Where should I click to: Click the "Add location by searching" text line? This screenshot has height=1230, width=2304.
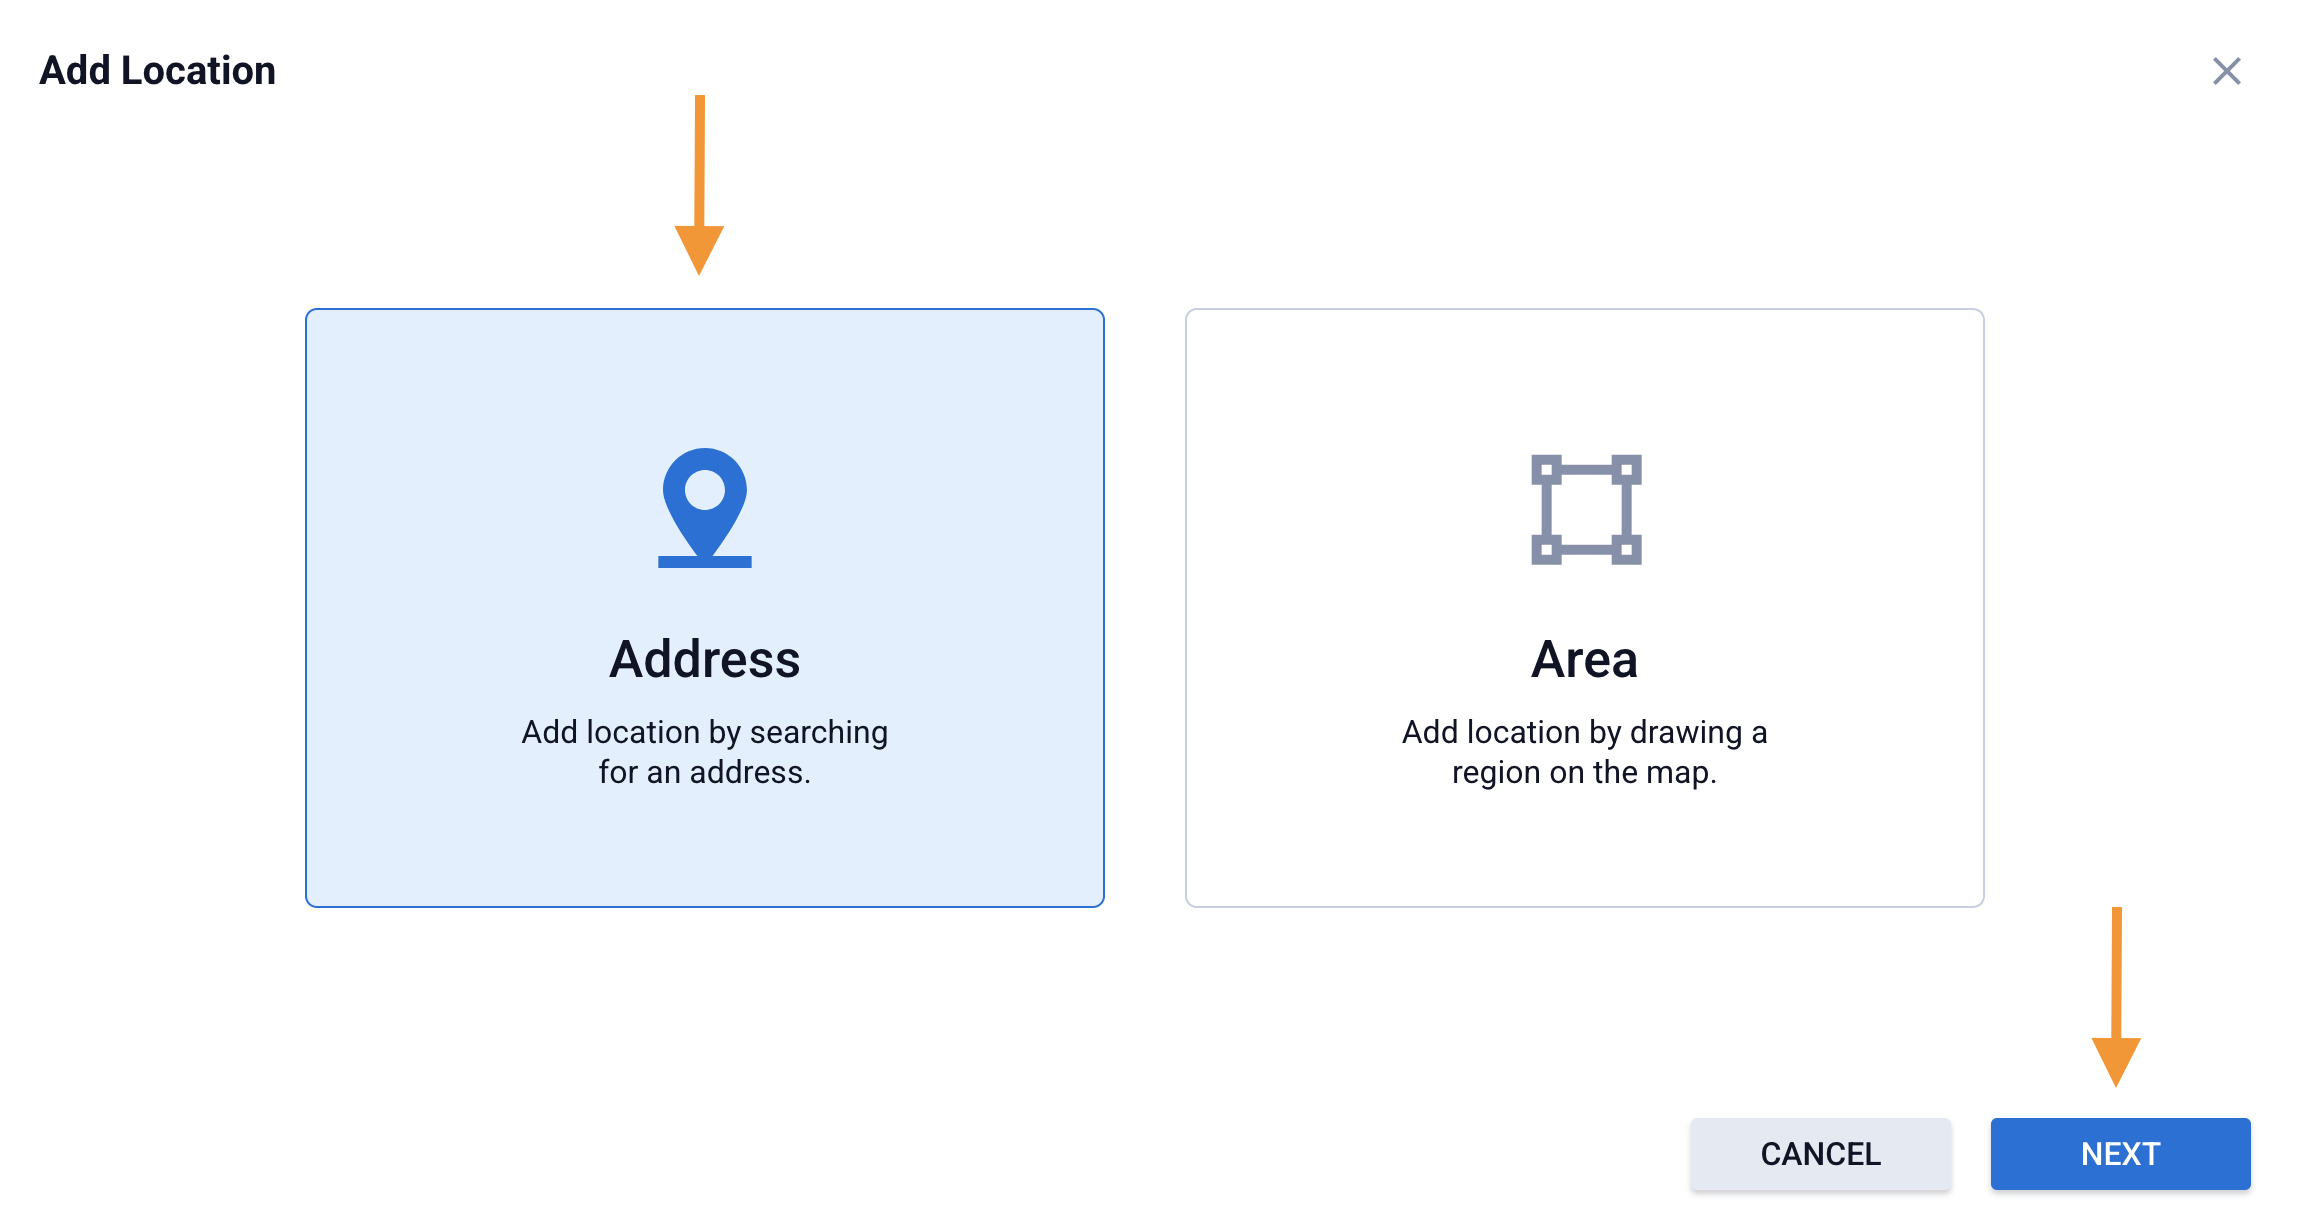point(704,732)
